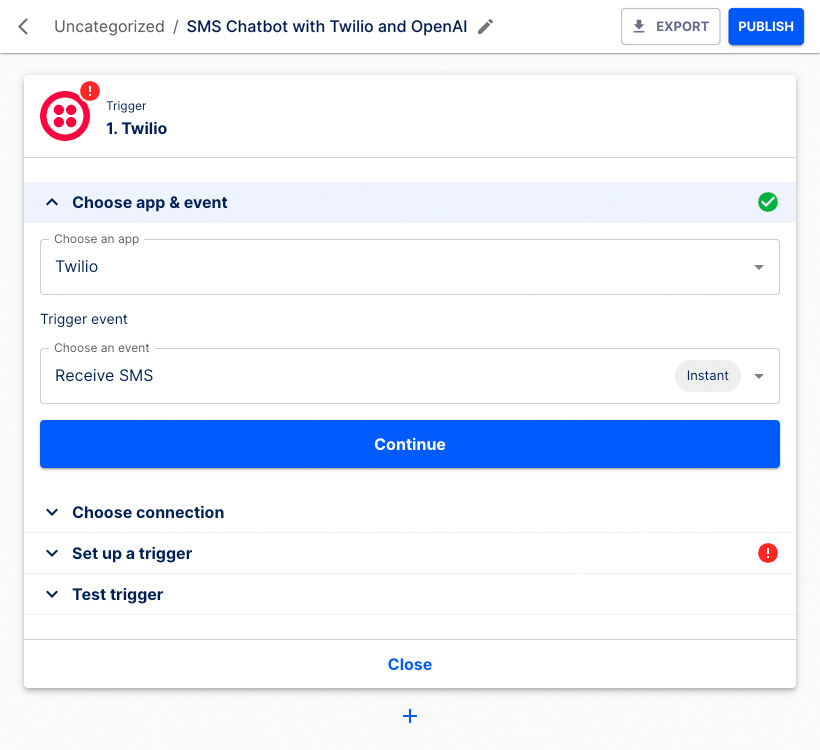Open the Uncategorized folder breadcrumb
This screenshot has width=820, height=750.
point(109,26)
